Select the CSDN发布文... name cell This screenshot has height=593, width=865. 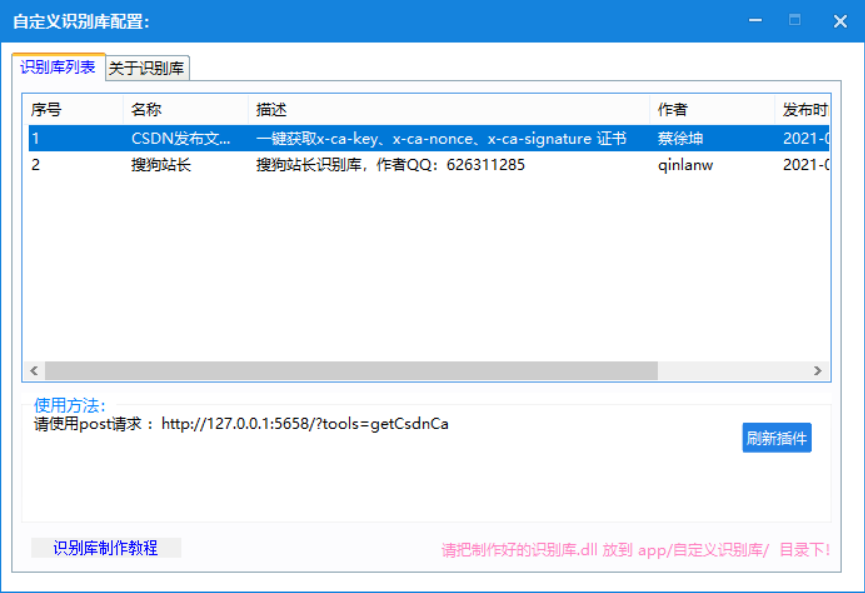[181, 138]
